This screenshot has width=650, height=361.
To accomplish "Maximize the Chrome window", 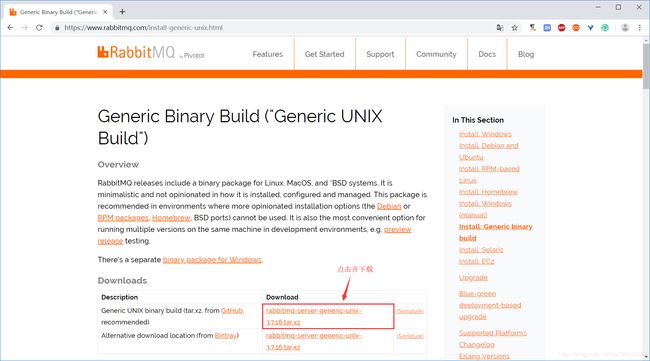I will pos(618,7).
